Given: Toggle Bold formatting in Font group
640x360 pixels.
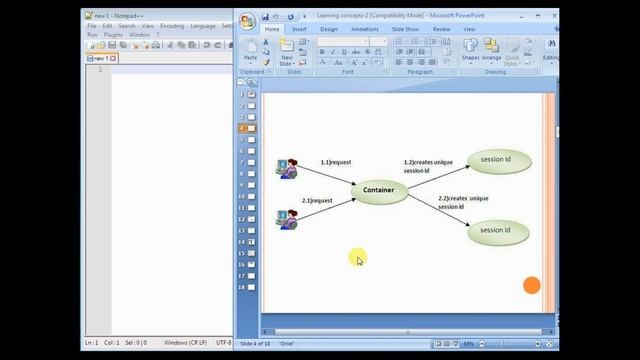Looking at the screenshot, I should coord(322,52).
